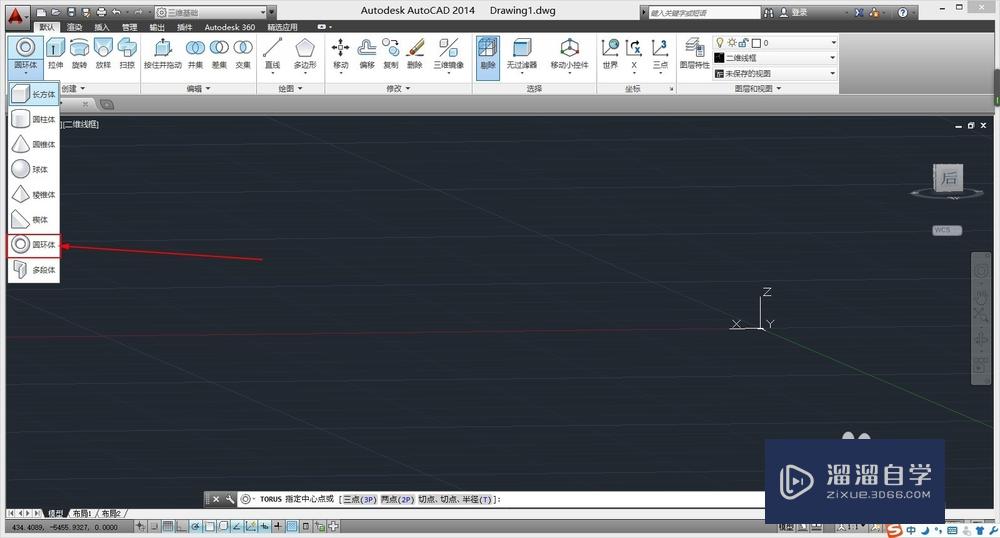Image resolution: width=1000 pixels, height=538 pixels.
Task: Set 世界 world coordinate system
Action: click(x=610, y=54)
